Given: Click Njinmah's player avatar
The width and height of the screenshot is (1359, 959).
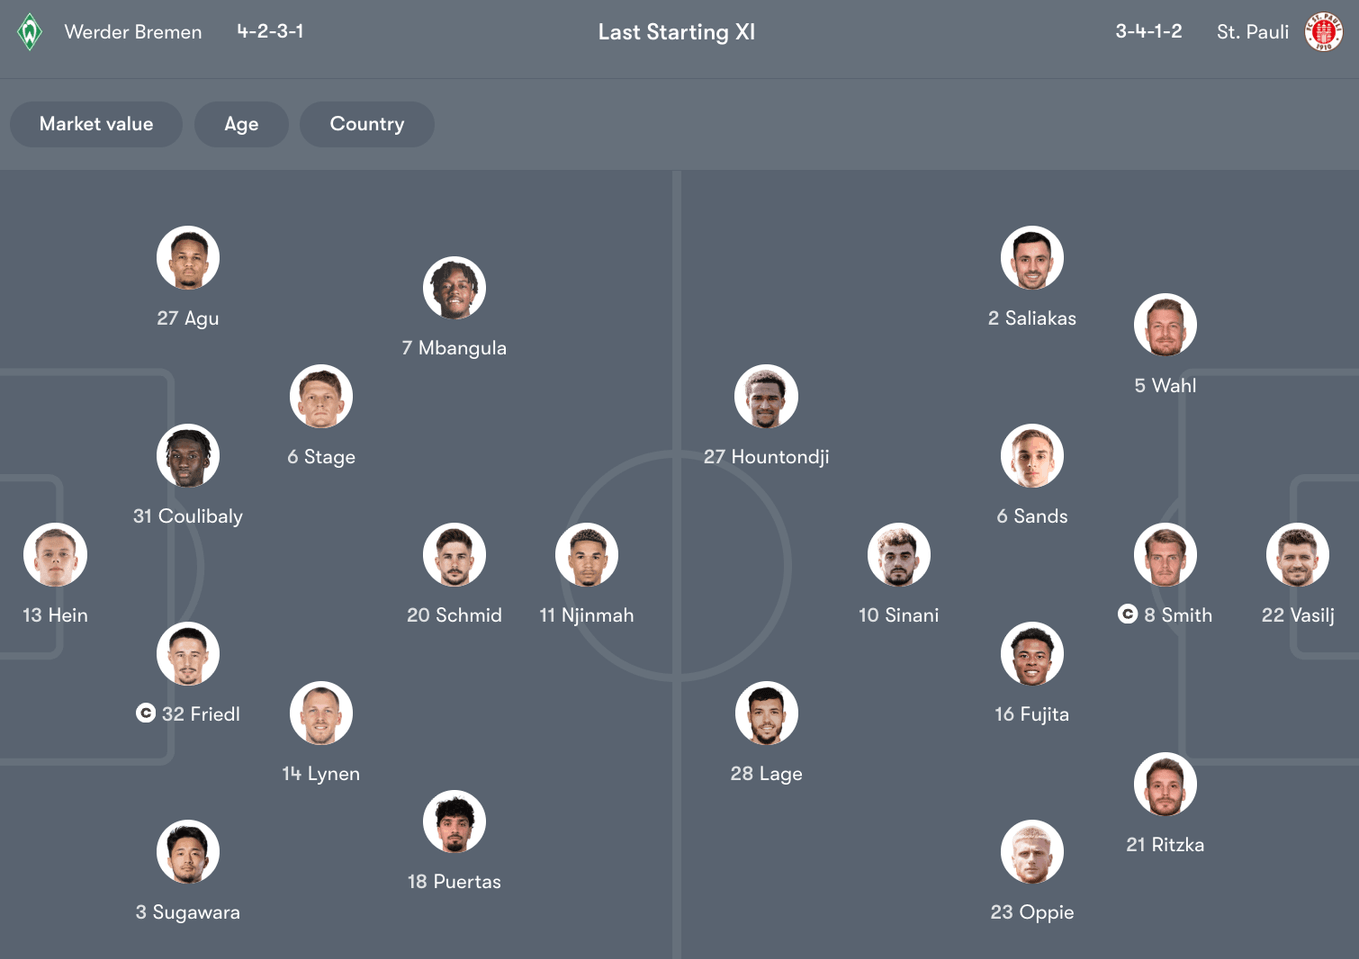Looking at the screenshot, I should click(x=587, y=555).
